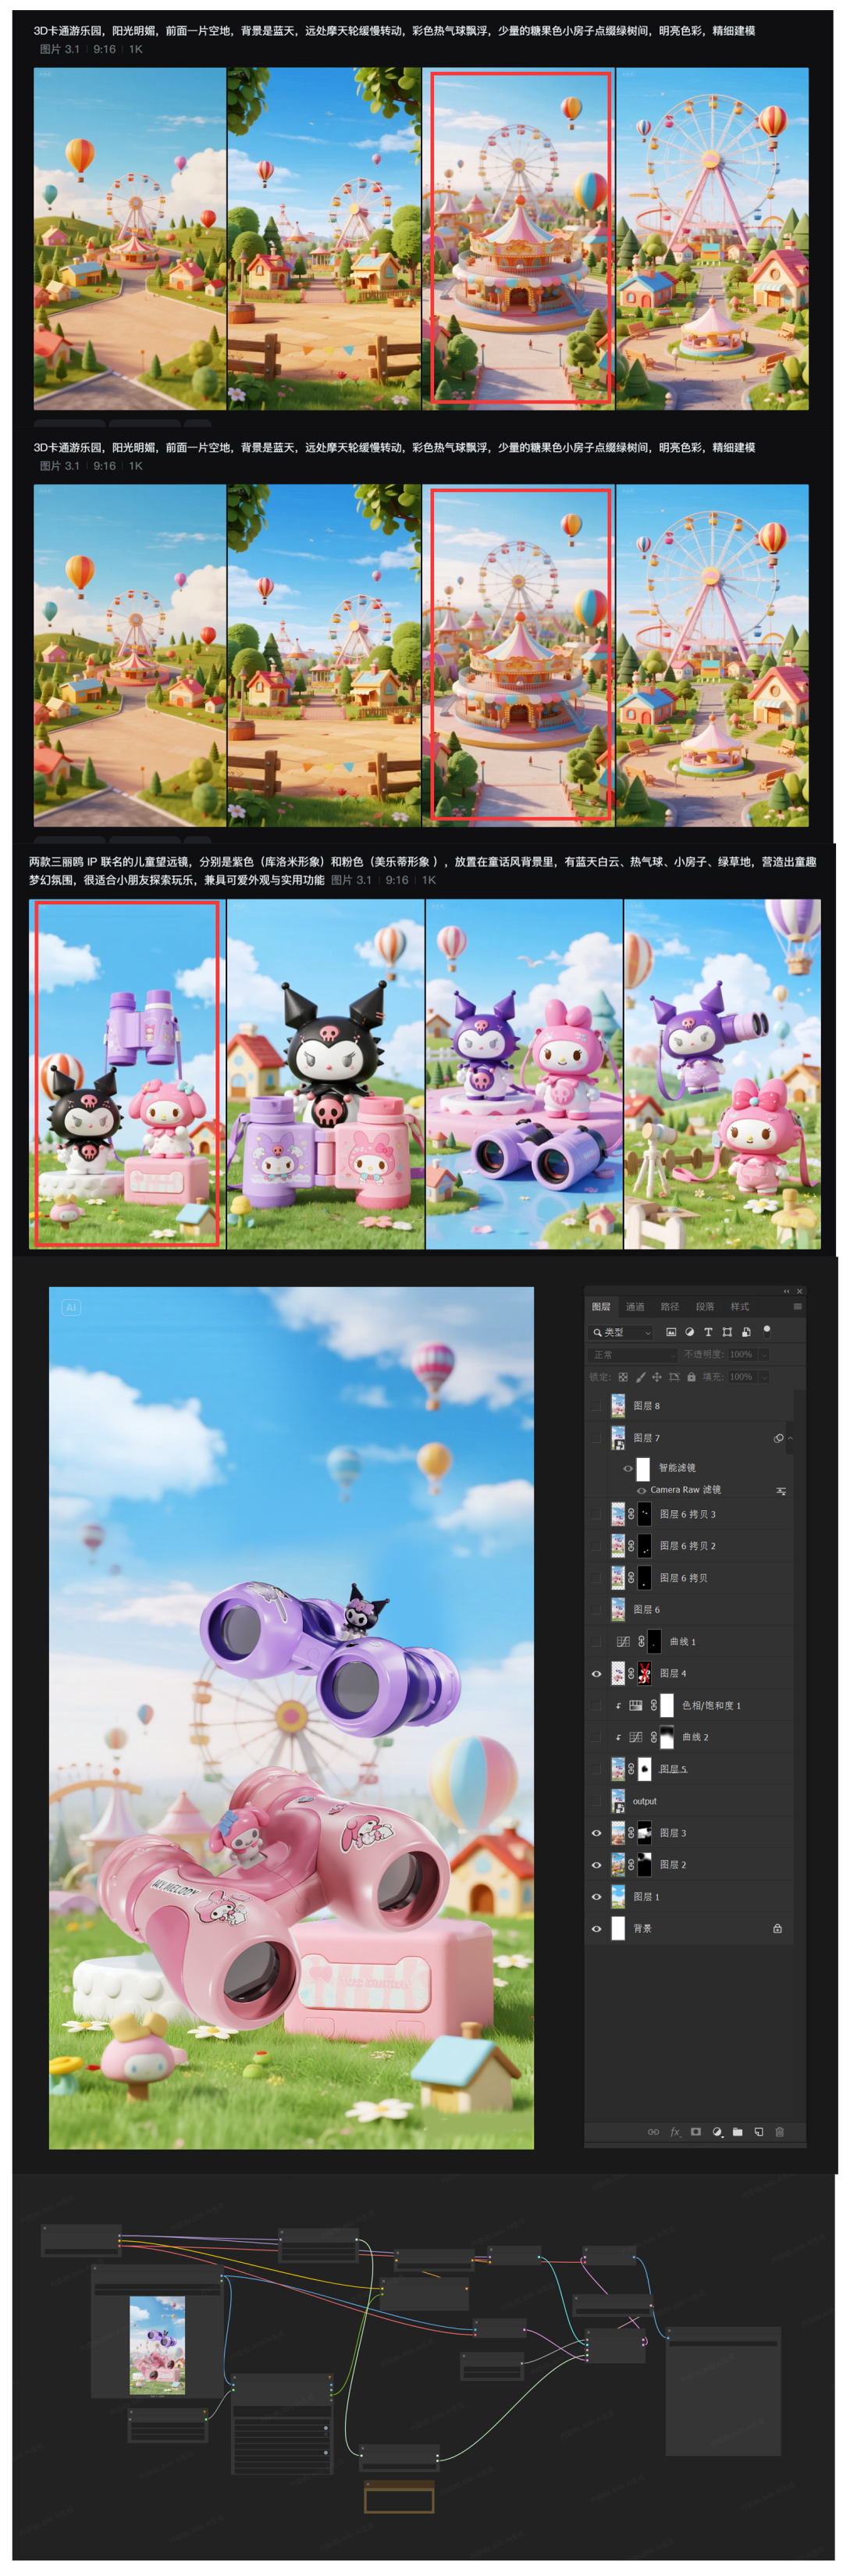Click the hue/saturation icon of 色相/饱和度 1
This screenshot has height=2576, width=843.
click(x=635, y=1705)
